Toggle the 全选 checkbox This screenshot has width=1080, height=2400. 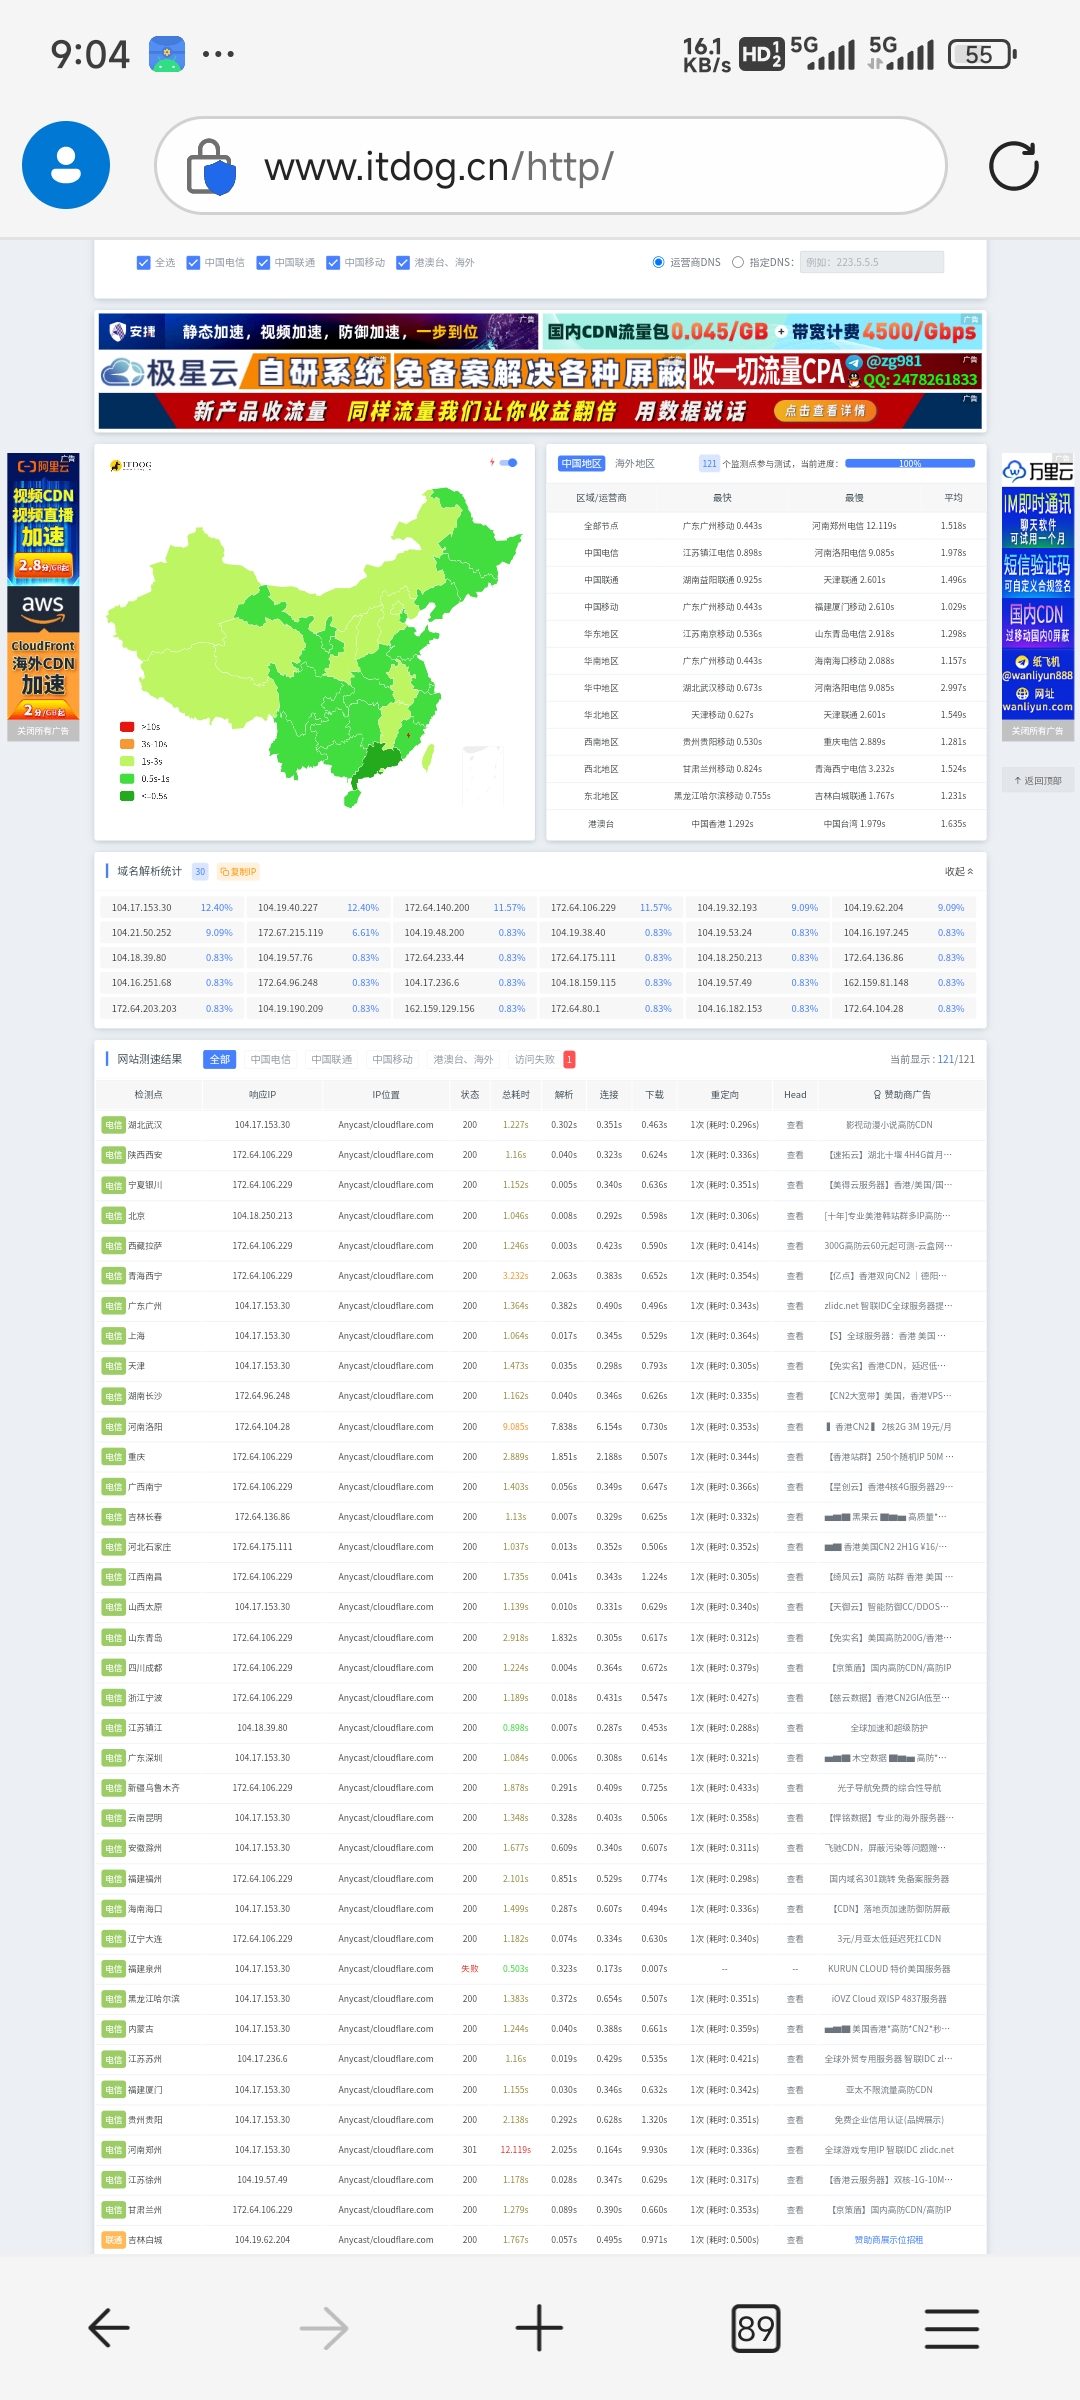(x=143, y=263)
